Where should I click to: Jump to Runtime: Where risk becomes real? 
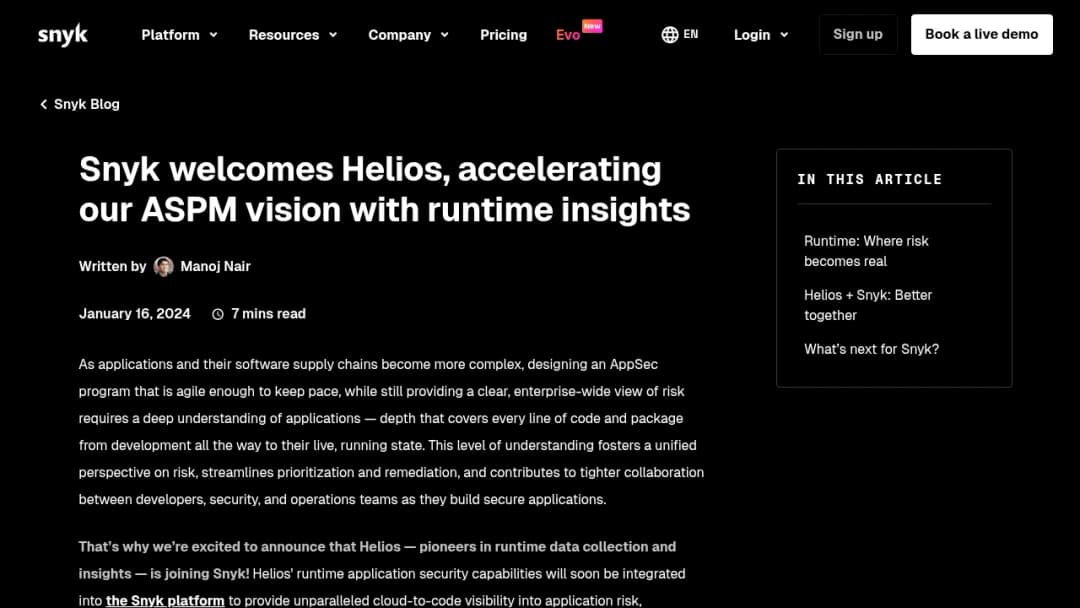coord(866,251)
